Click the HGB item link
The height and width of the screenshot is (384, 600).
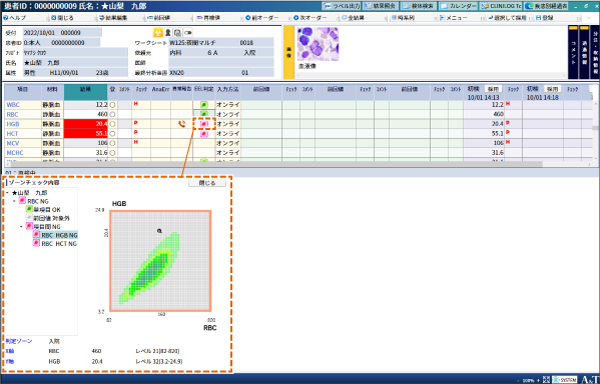[x=13, y=124]
